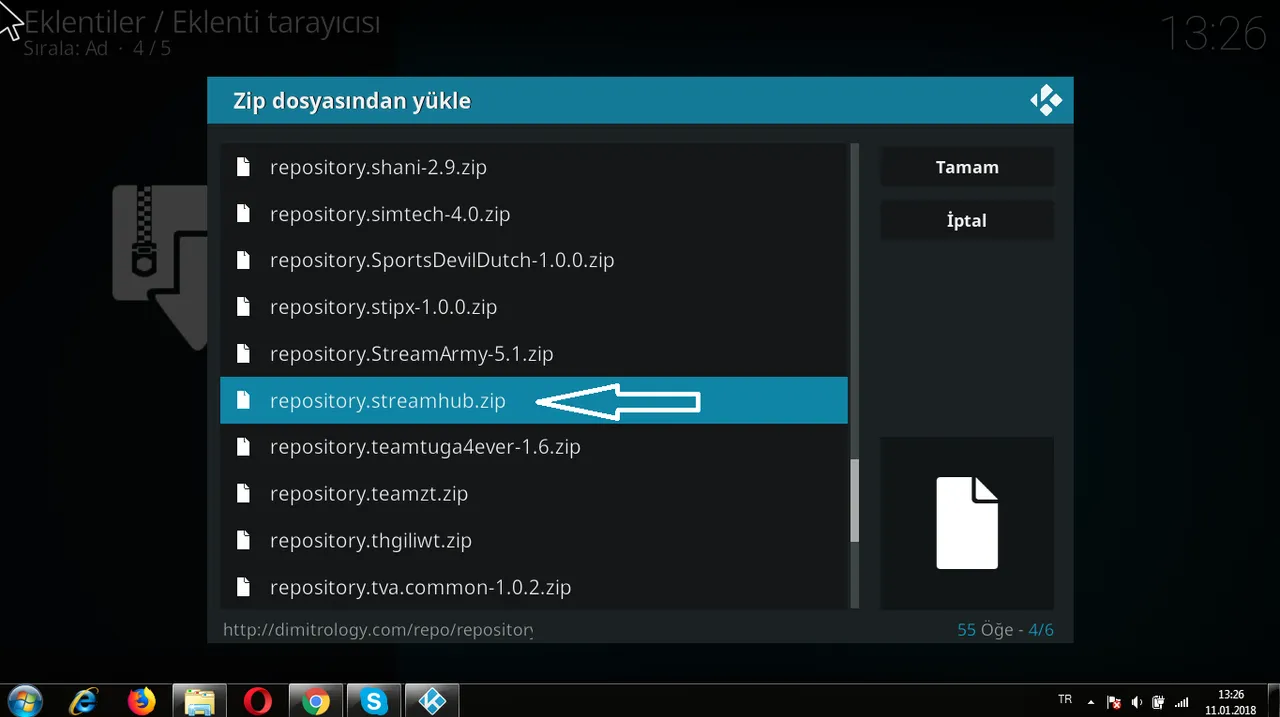Open Chrome from taskbar
This screenshot has width=1280, height=717.
[316, 701]
